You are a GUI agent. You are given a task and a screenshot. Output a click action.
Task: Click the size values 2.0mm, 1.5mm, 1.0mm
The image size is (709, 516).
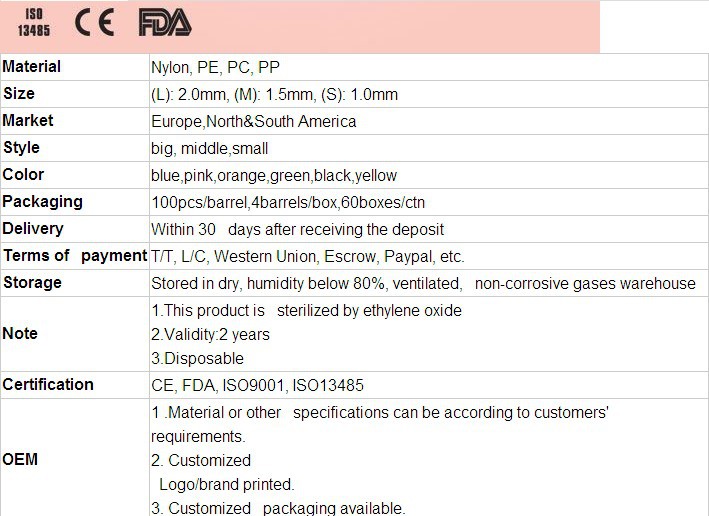(x=274, y=95)
